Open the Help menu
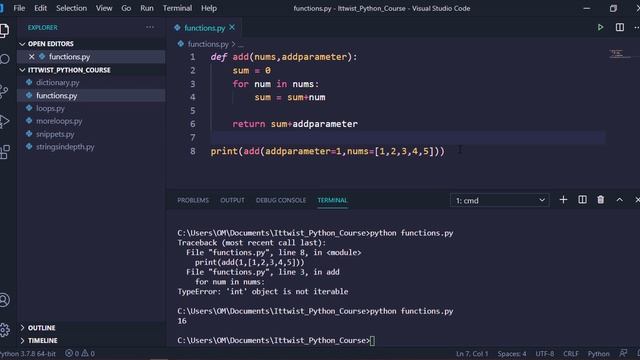Image resolution: width=640 pixels, height=360 pixels. pyautogui.click(x=209, y=8)
